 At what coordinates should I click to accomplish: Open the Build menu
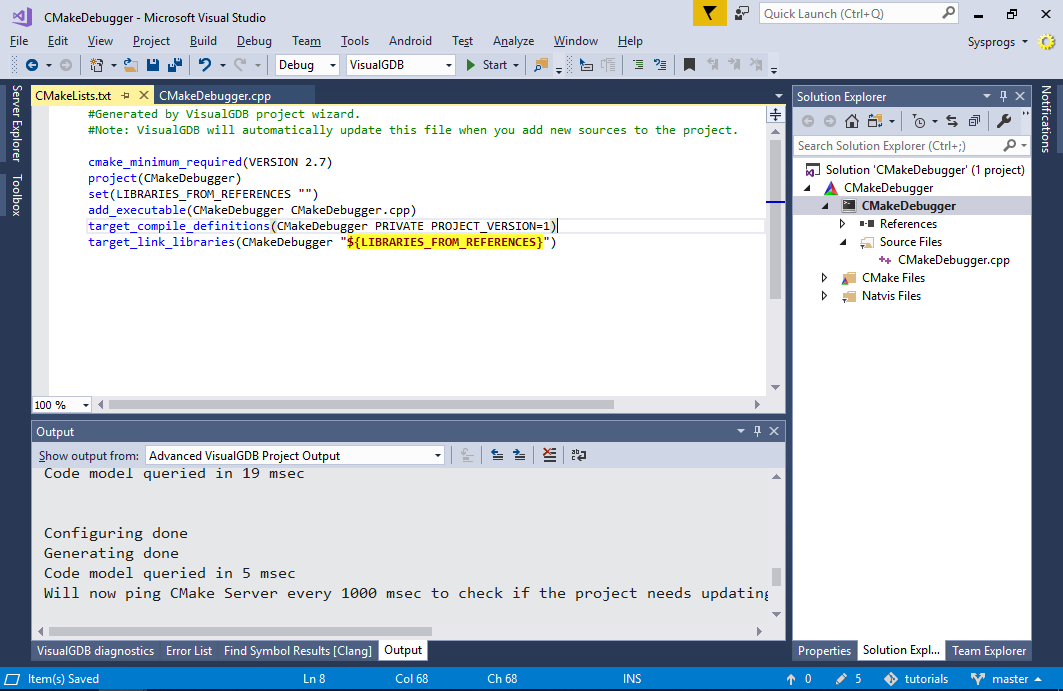click(x=203, y=41)
